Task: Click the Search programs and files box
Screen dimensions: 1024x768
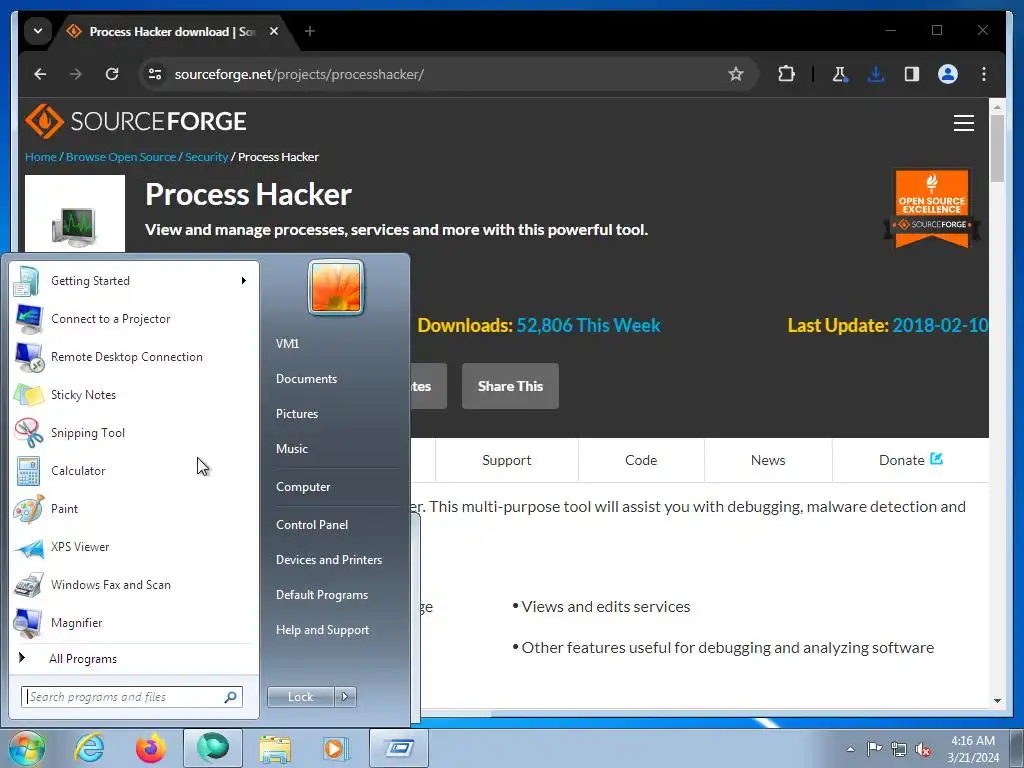Action: point(132,697)
